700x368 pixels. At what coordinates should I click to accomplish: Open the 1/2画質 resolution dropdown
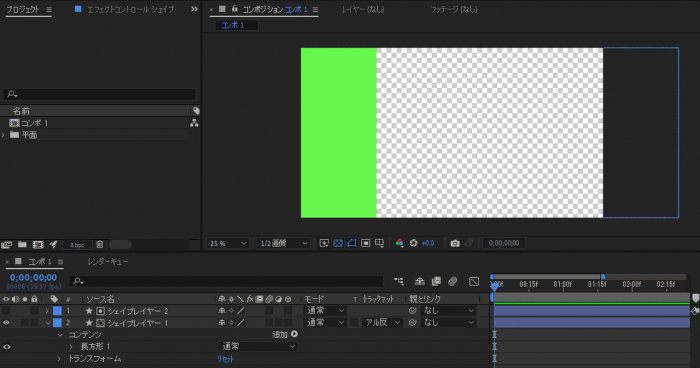click(x=284, y=243)
